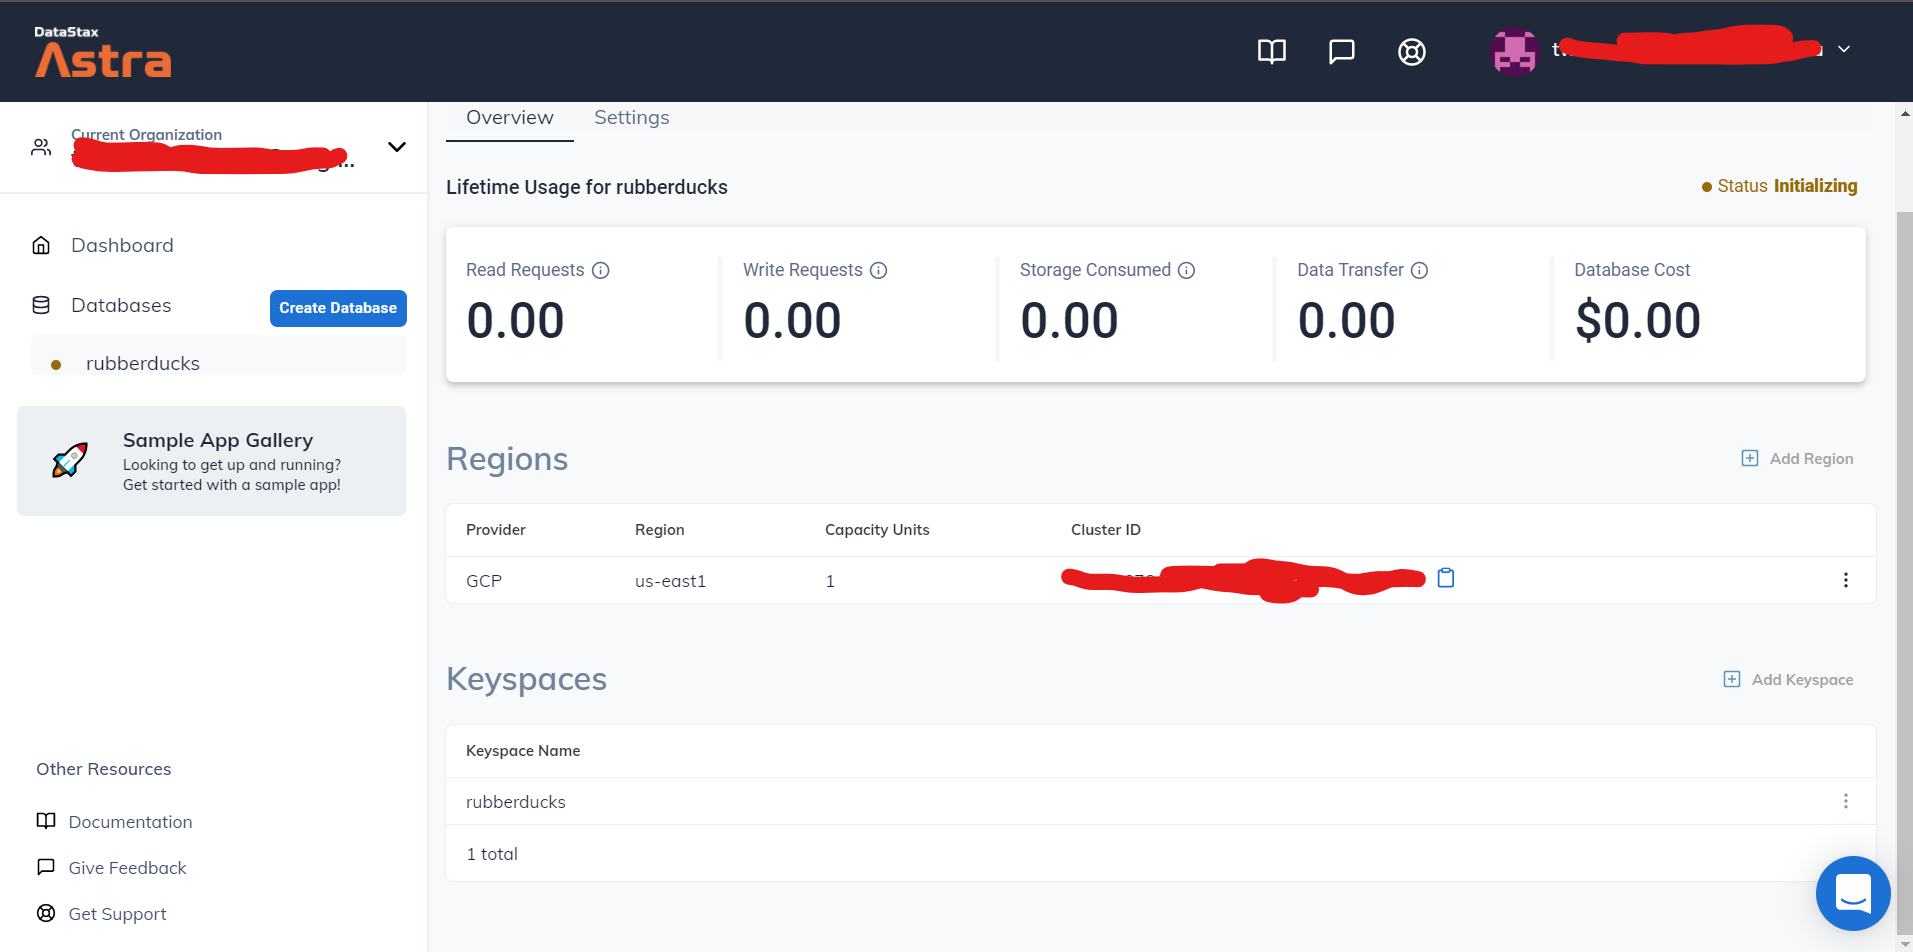Open the rubberducks keyspace row options menu
Image resolution: width=1913 pixels, height=952 pixels.
click(x=1846, y=801)
